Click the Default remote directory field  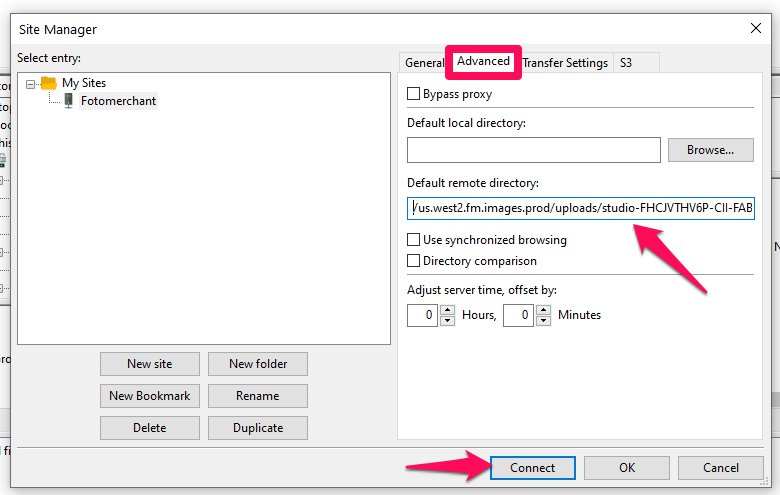tap(581, 208)
